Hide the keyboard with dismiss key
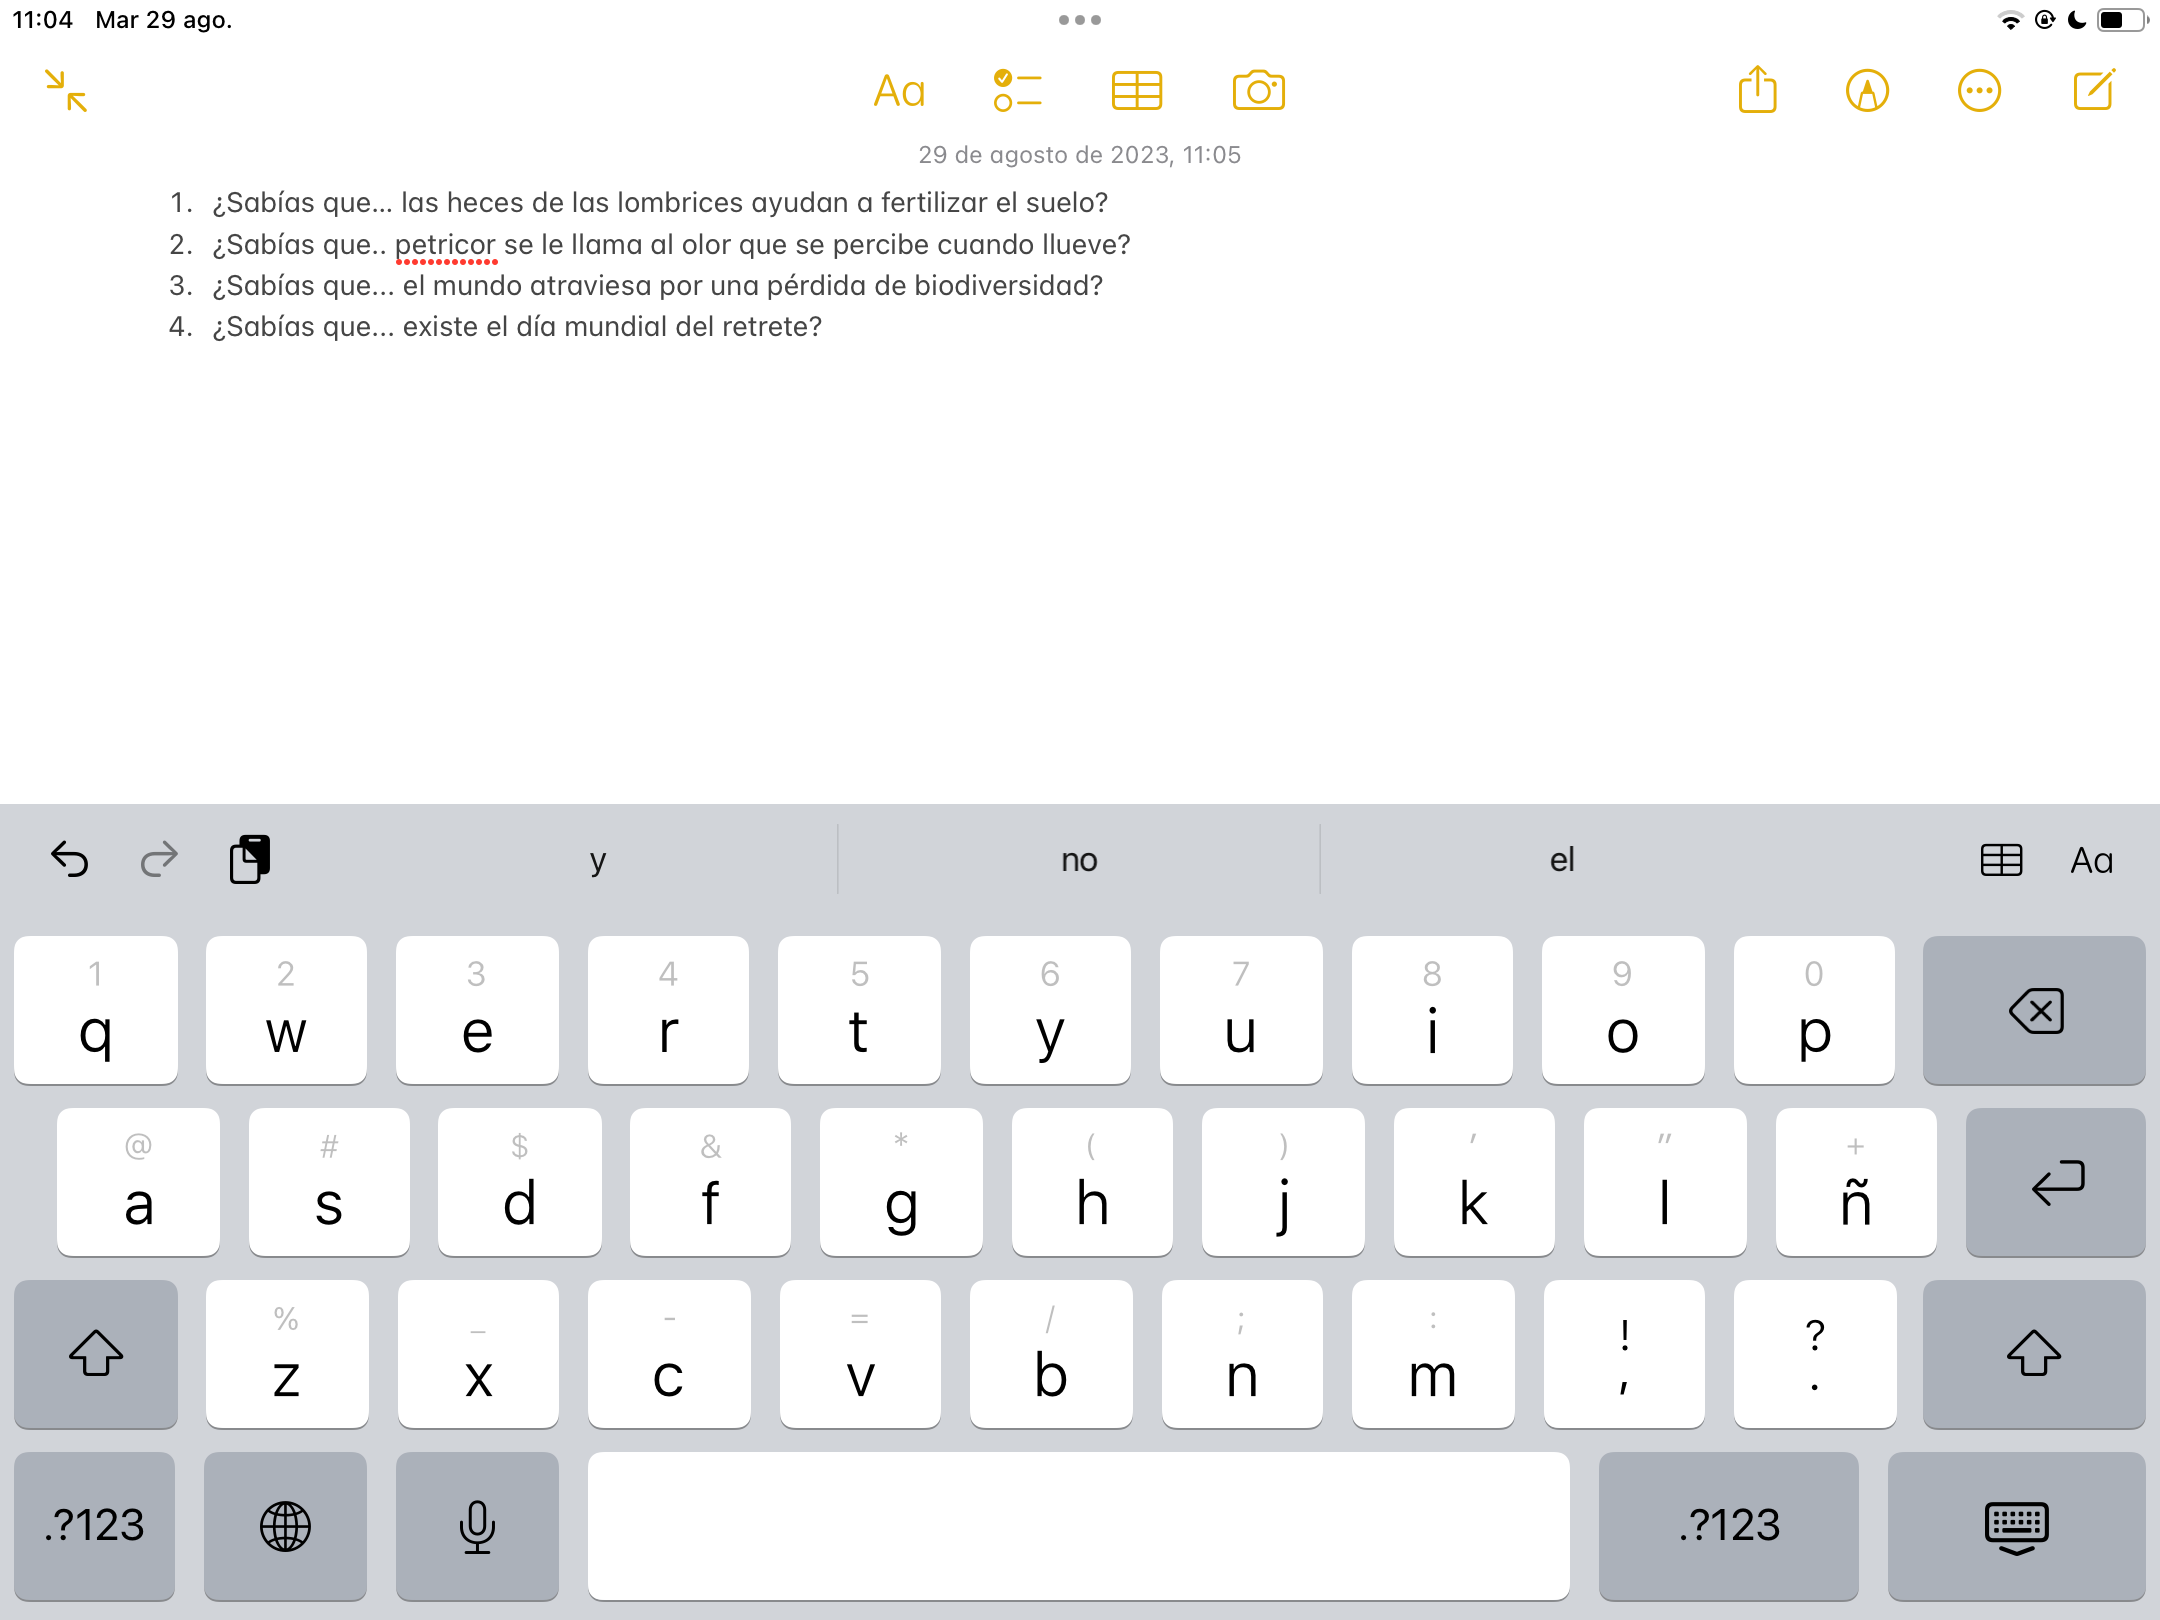 (2016, 1526)
